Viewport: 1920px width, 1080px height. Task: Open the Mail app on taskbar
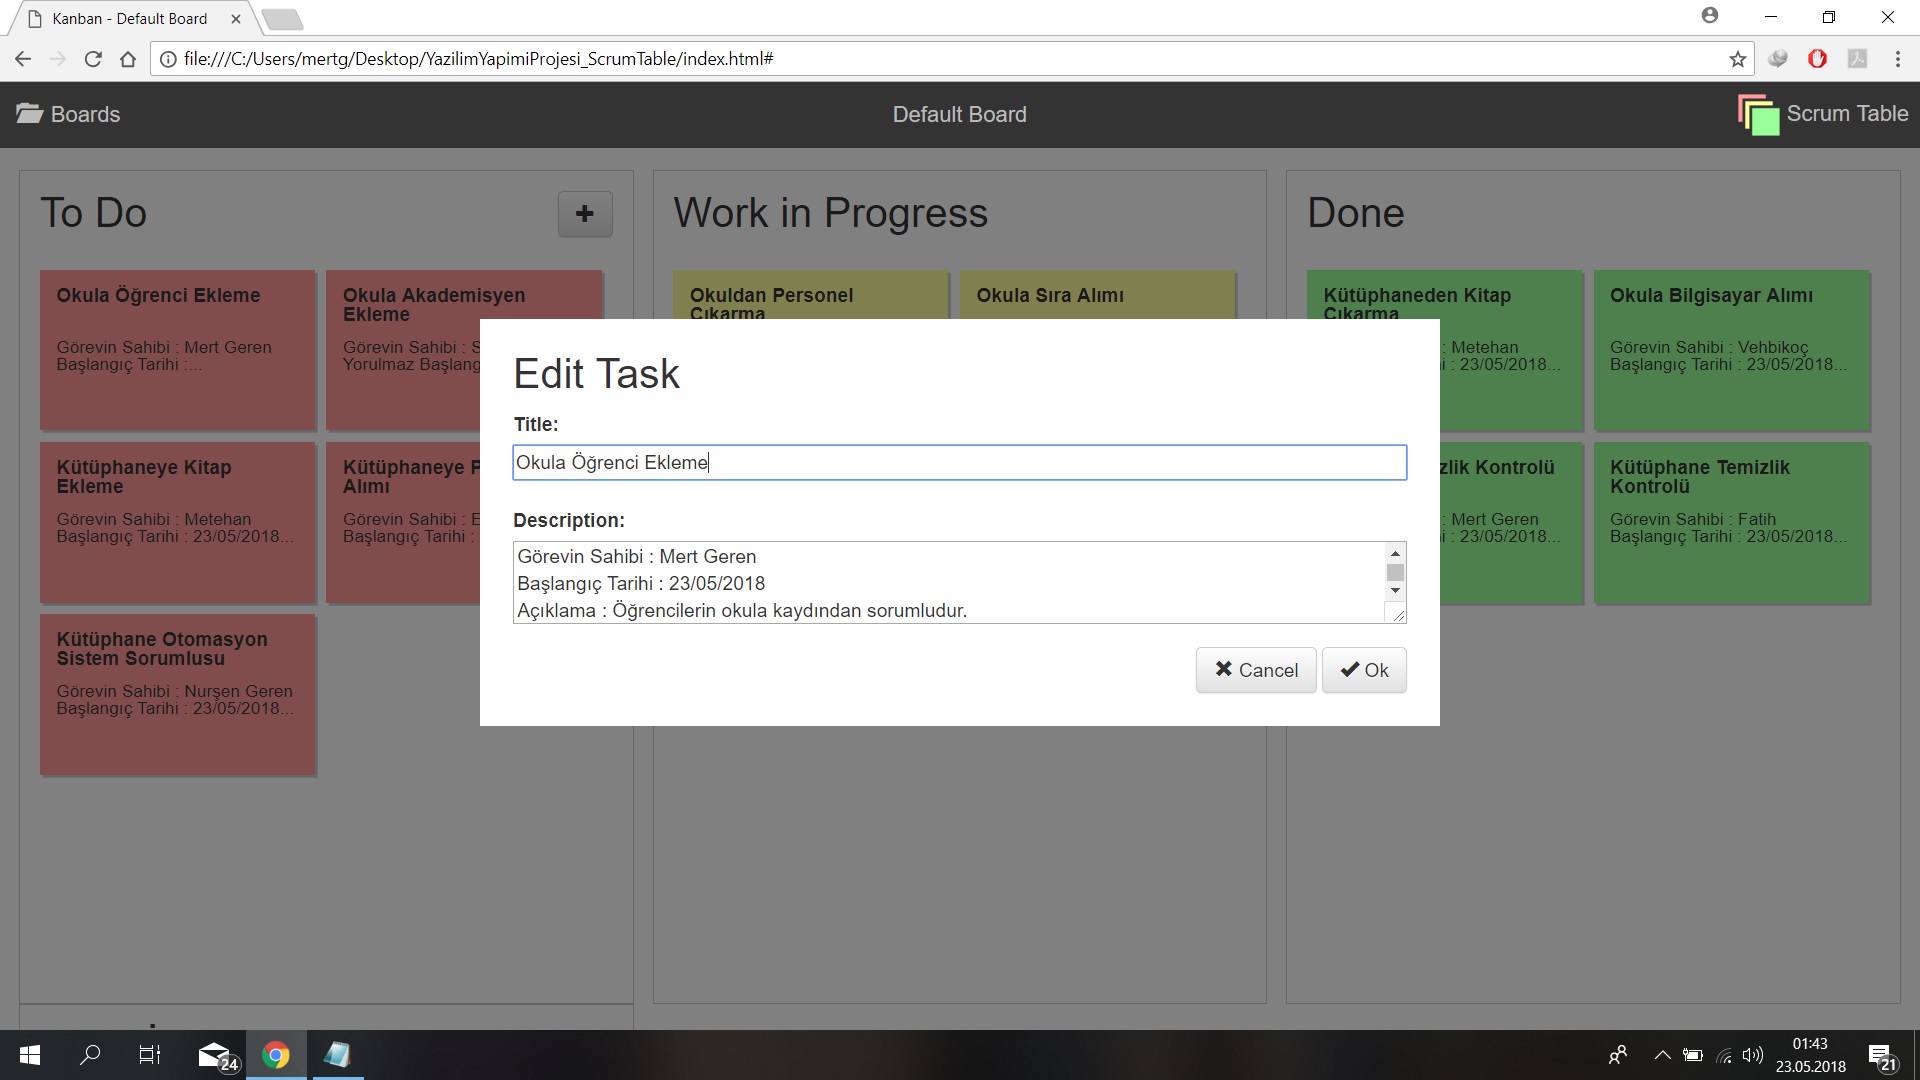click(x=216, y=1055)
